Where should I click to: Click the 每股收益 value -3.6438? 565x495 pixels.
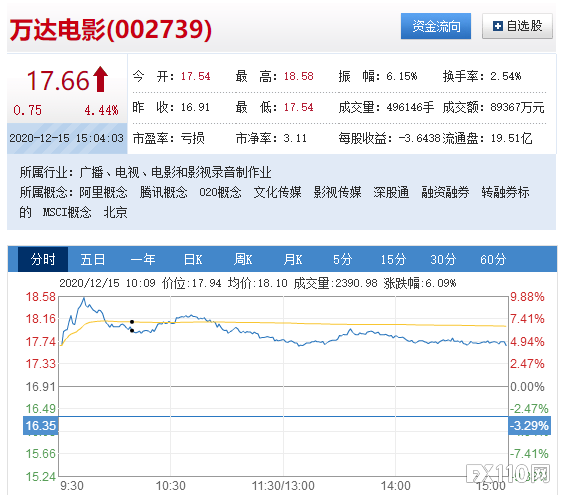click(x=419, y=138)
